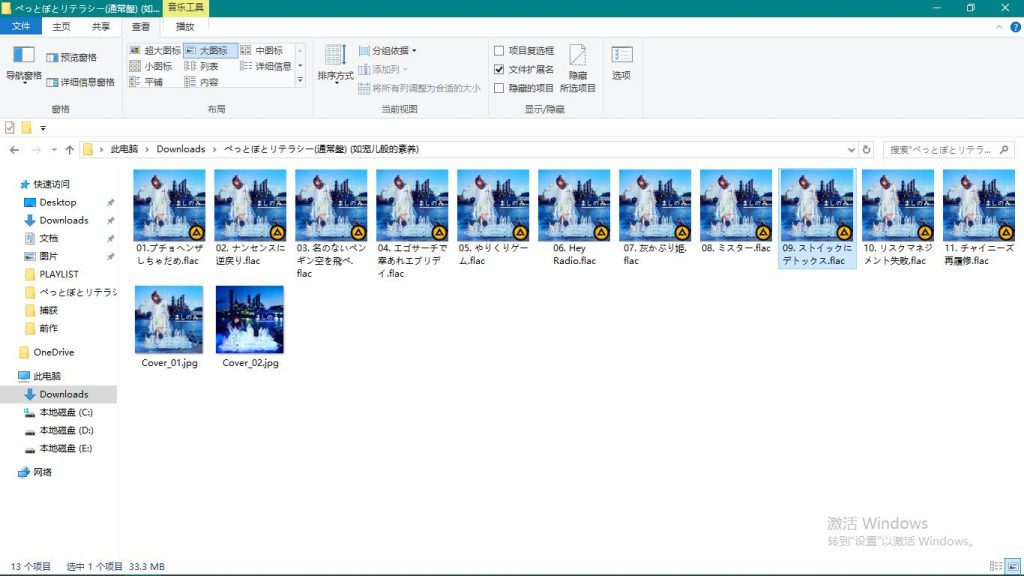Switch to large thumbnails view in status bar

(x=1013, y=566)
